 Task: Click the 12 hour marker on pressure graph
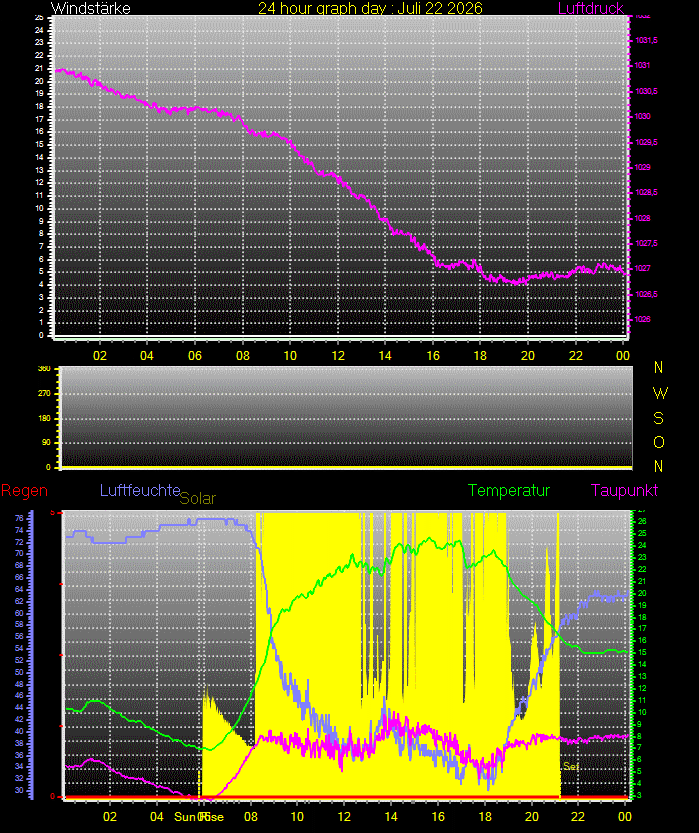(338, 355)
